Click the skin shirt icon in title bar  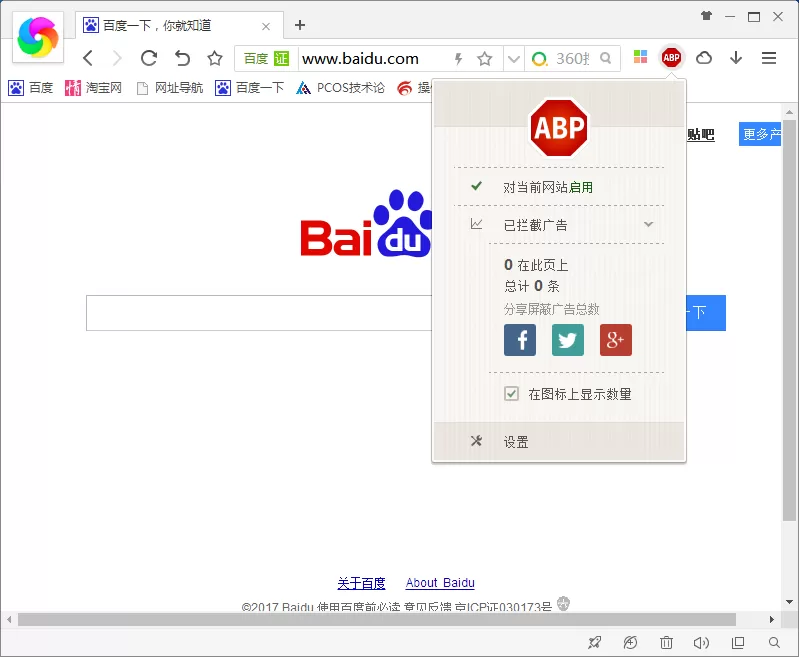[x=706, y=16]
